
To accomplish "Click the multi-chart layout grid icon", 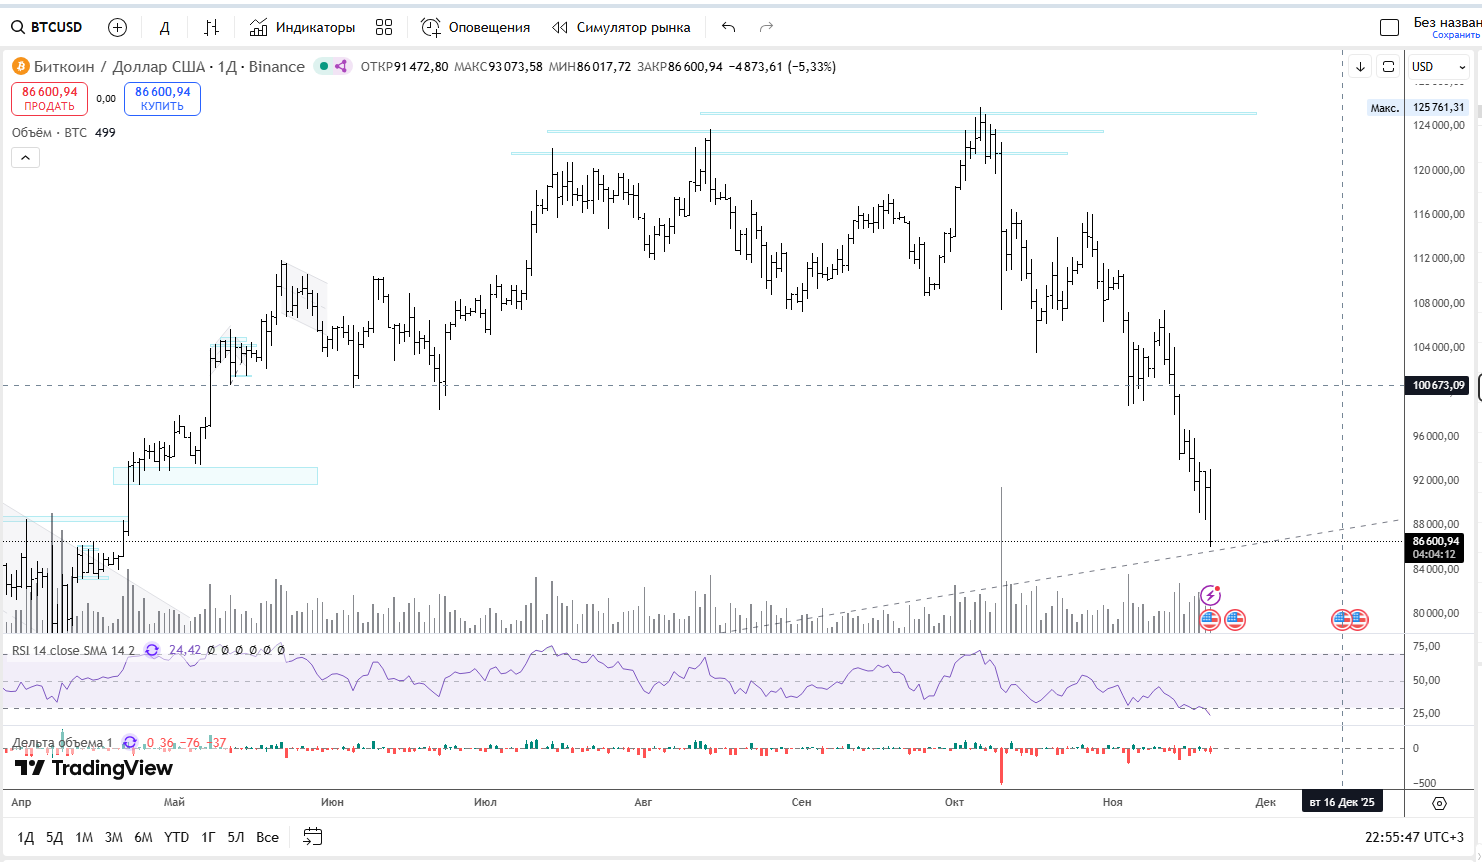I will pos(384,27).
